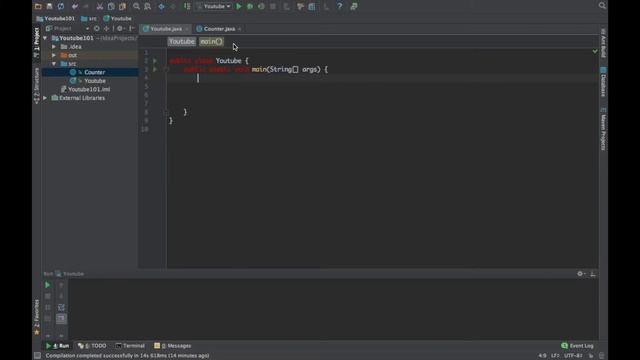
Task: Open the Event Log
Action: pos(577,346)
